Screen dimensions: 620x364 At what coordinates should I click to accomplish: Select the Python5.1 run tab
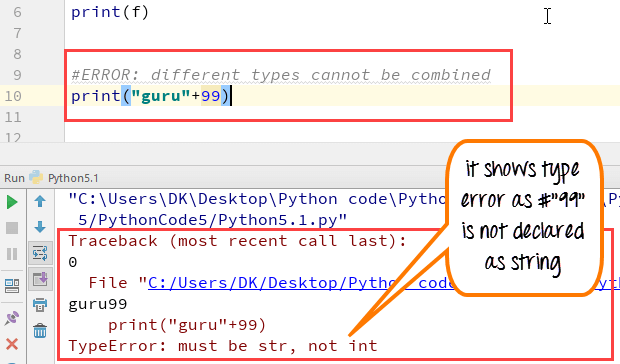(x=64, y=178)
